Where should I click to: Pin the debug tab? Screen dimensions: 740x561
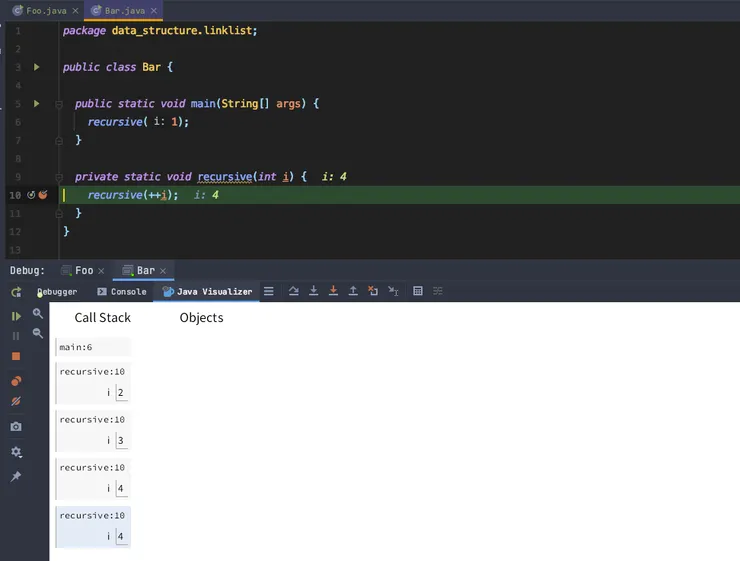click(x=16, y=477)
